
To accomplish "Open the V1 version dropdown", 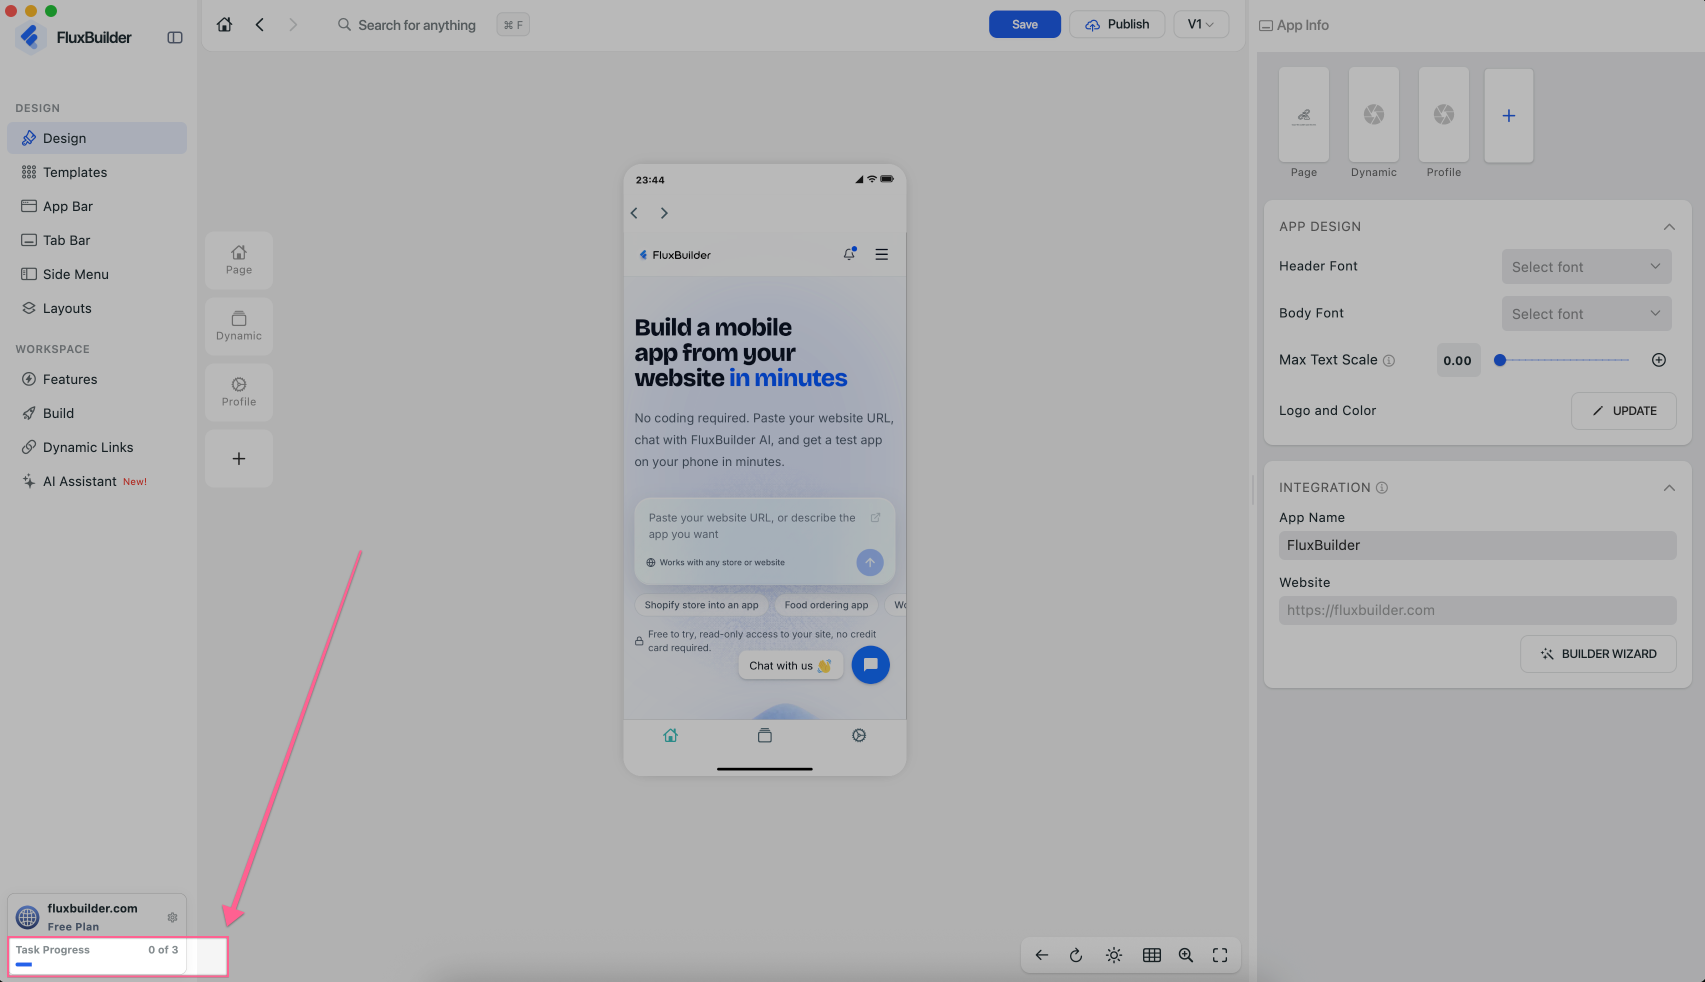I will pyautogui.click(x=1201, y=25).
